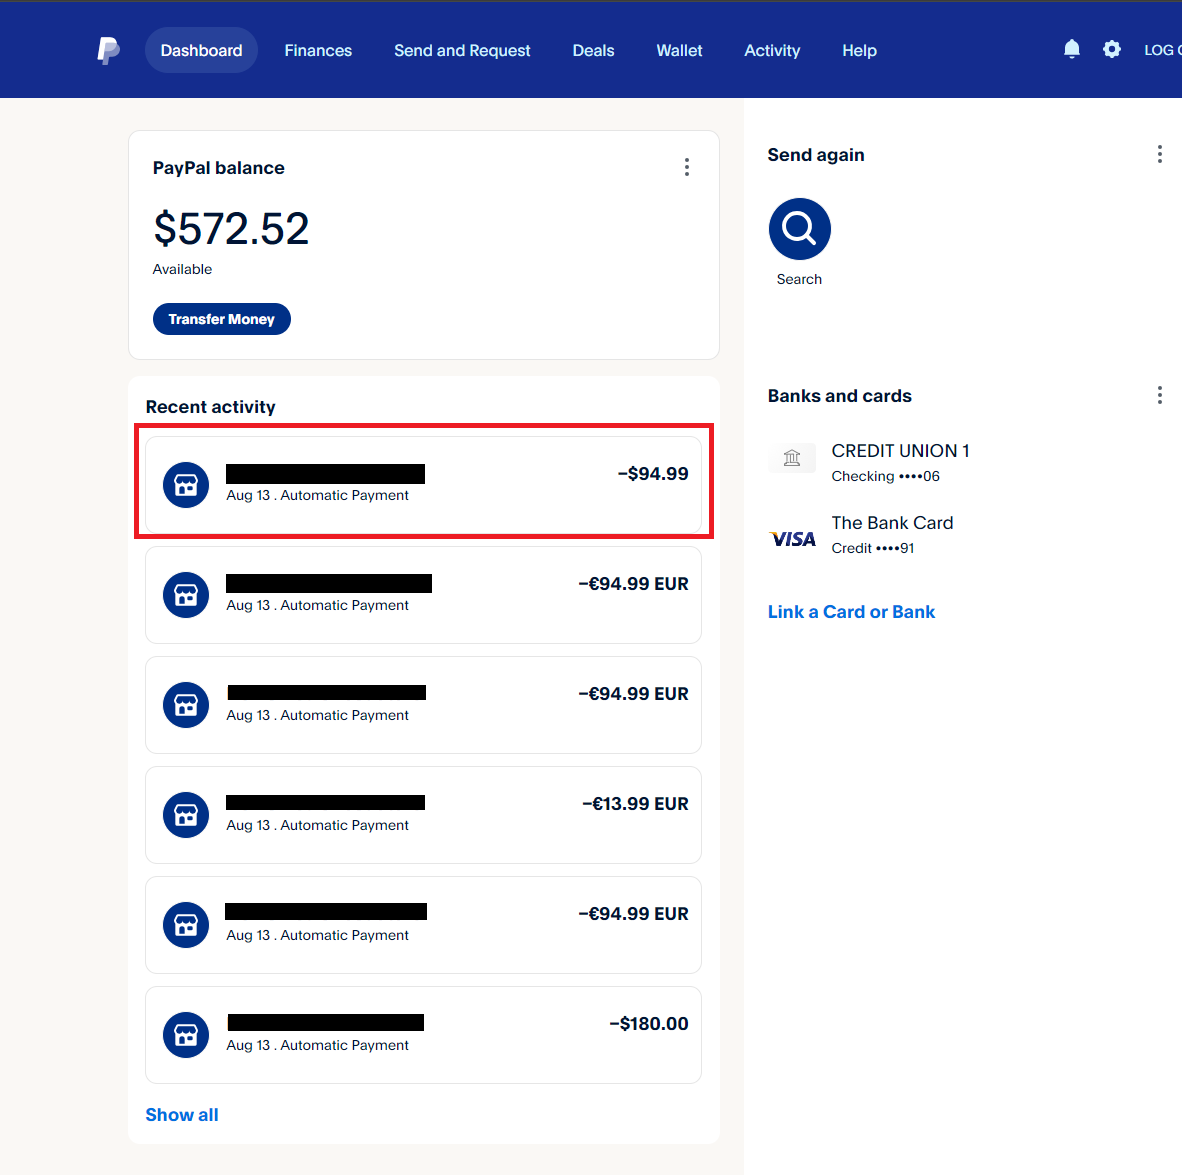1182x1175 pixels.
Task: Click the Transfer Money button
Action: [222, 319]
